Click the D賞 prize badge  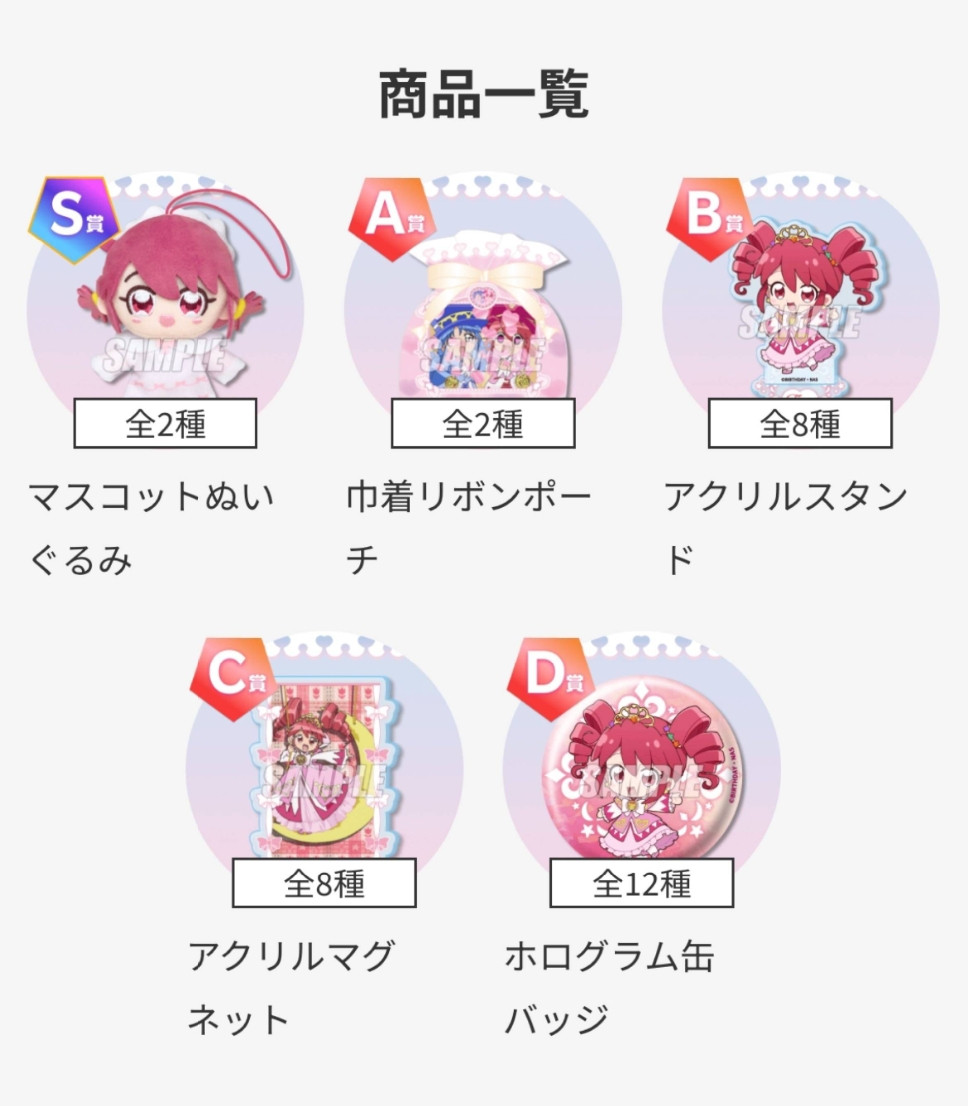click(550, 679)
